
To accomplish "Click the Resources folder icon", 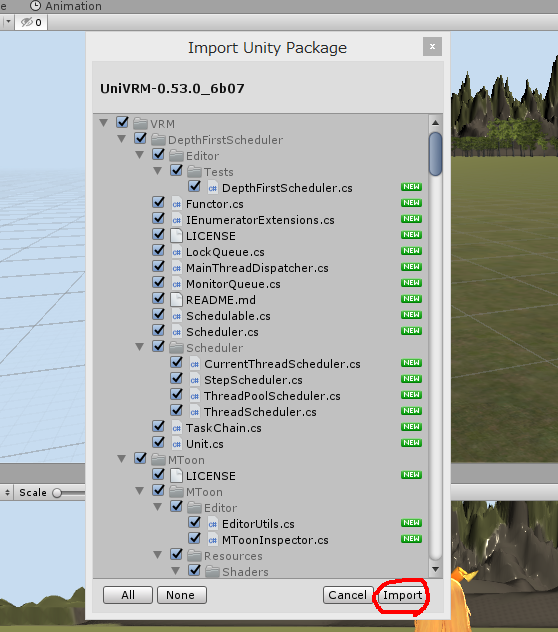I will pos(194,556).
